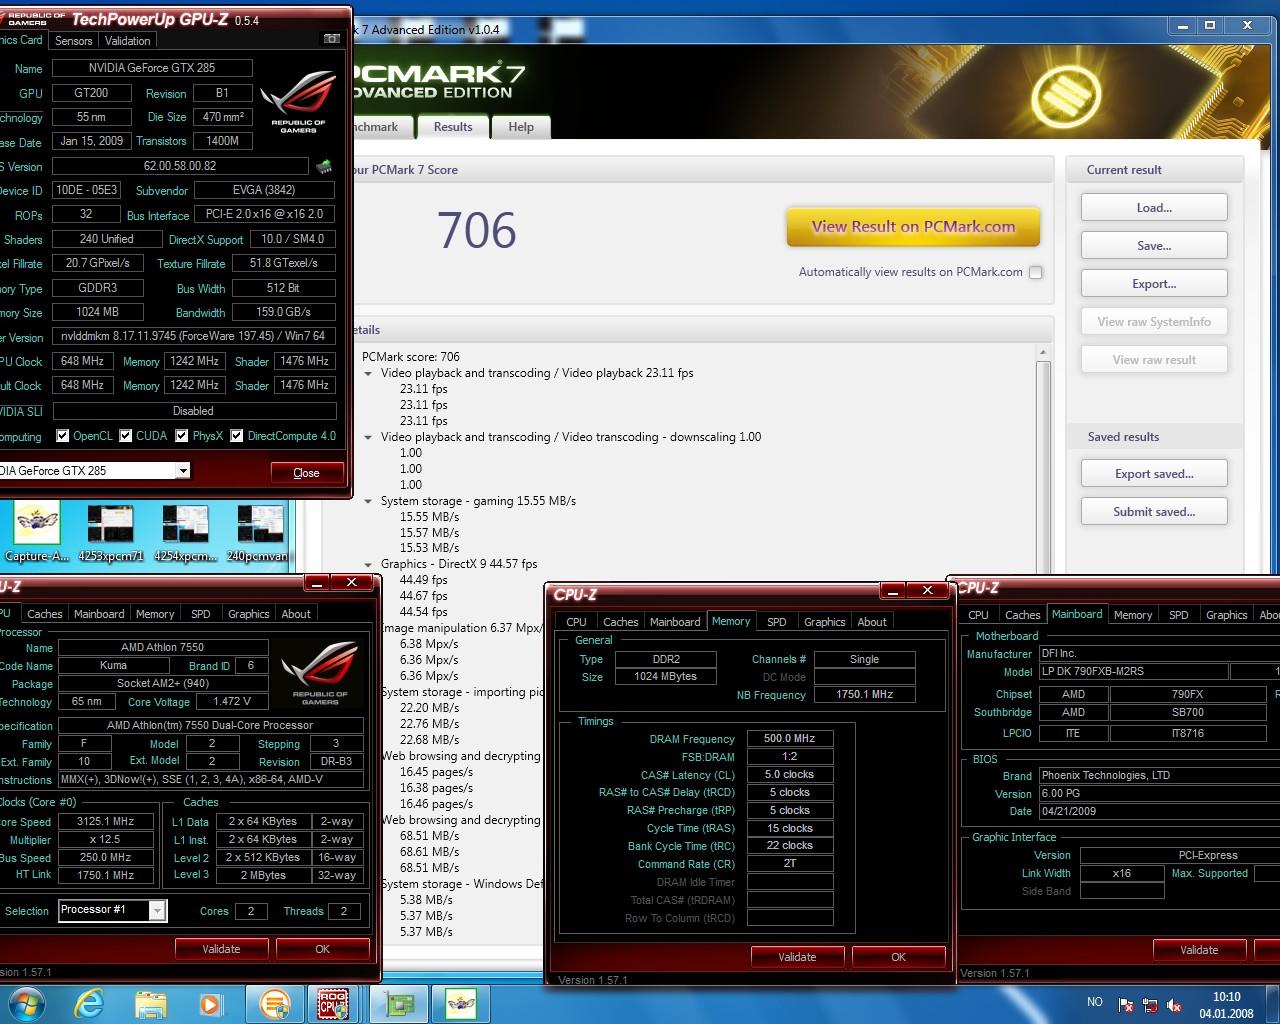Viewport: 1280px width, 1024px height.
Task: Open Caches tab in the Mainboard CPU-Z window
Action: 1022,615
